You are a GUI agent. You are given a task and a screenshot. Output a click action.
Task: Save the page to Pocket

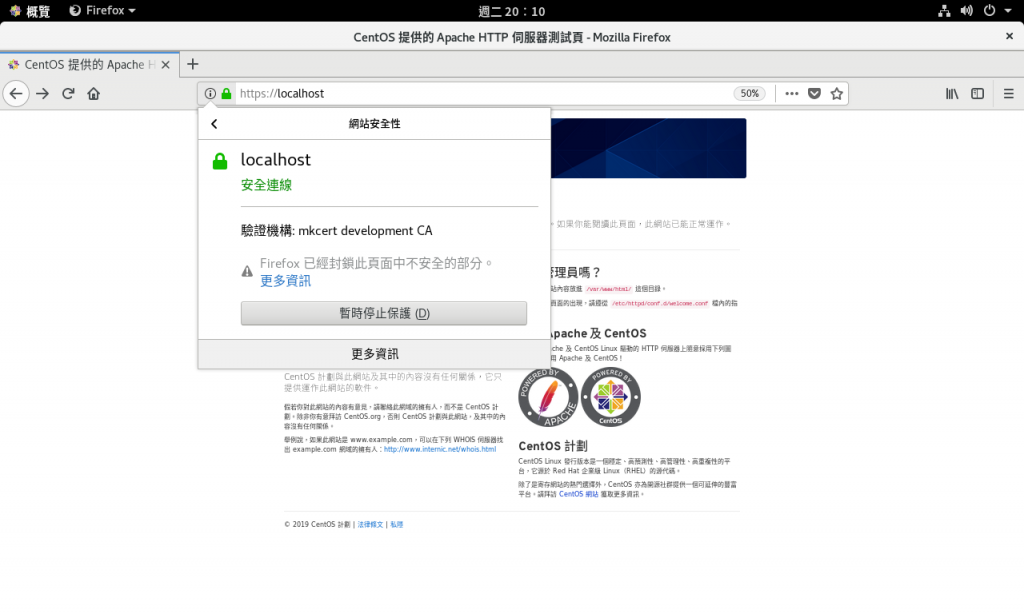click(814, 93)
